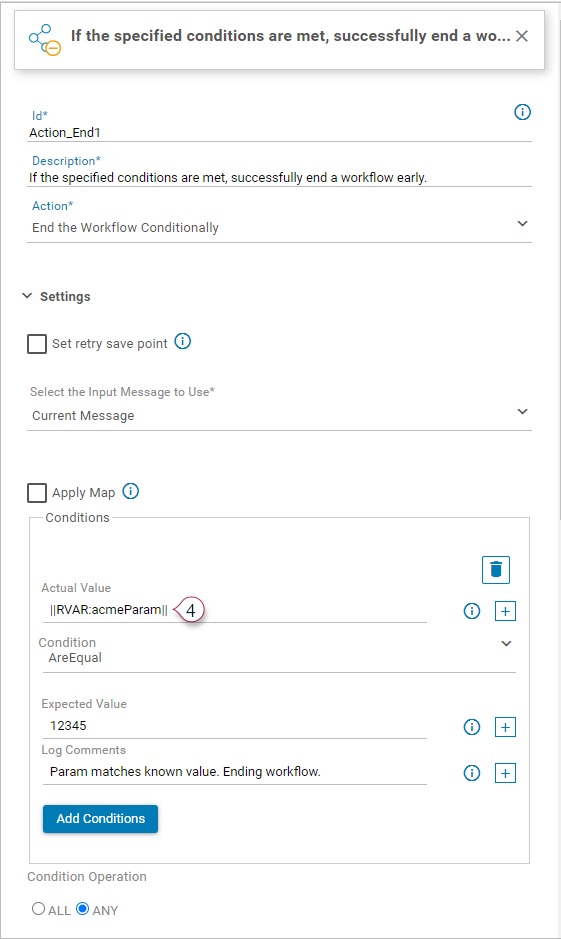Enable Set retry save point checkbox
This screenshot has width=561, height=939.
[37, 344]
